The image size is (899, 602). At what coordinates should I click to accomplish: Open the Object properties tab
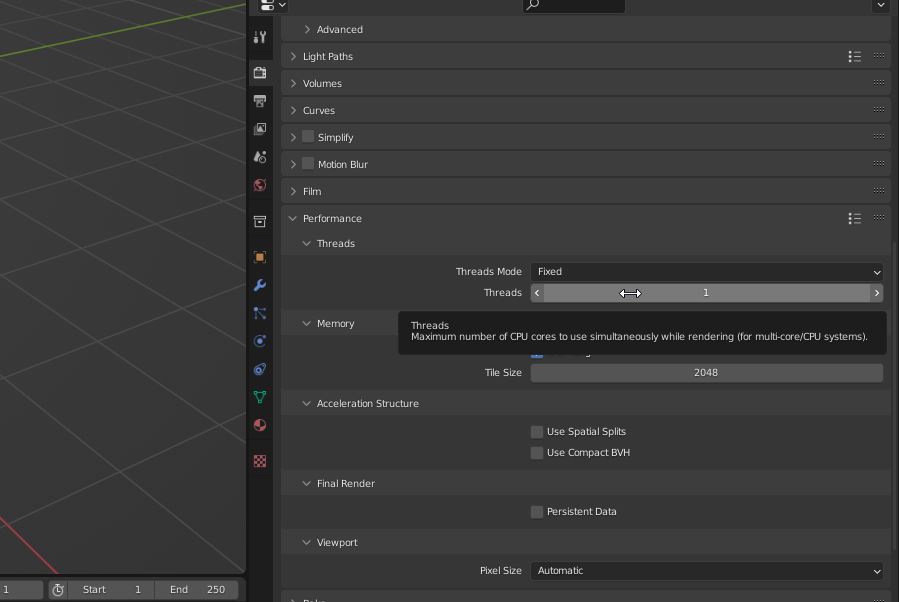click(260, 257)
